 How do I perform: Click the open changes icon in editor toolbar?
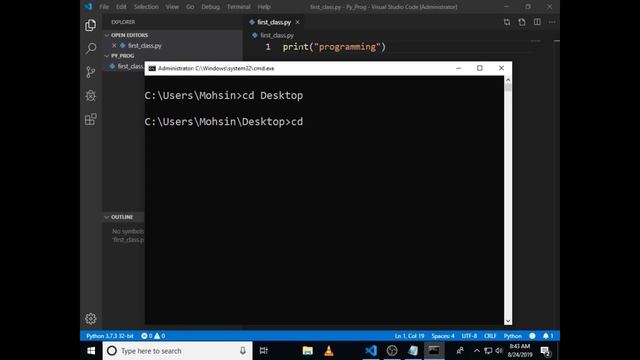point(522,22)
